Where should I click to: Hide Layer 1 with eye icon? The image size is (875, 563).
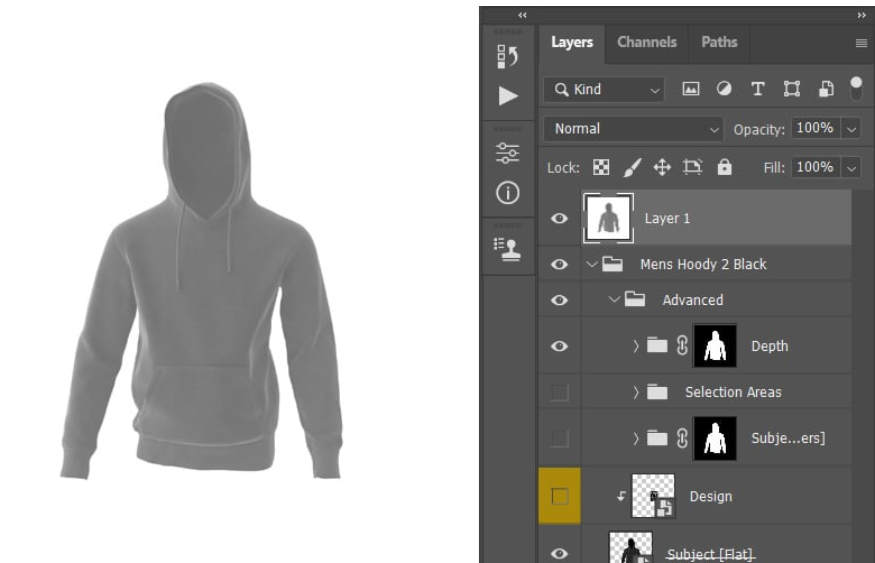(x=559, y=218)
